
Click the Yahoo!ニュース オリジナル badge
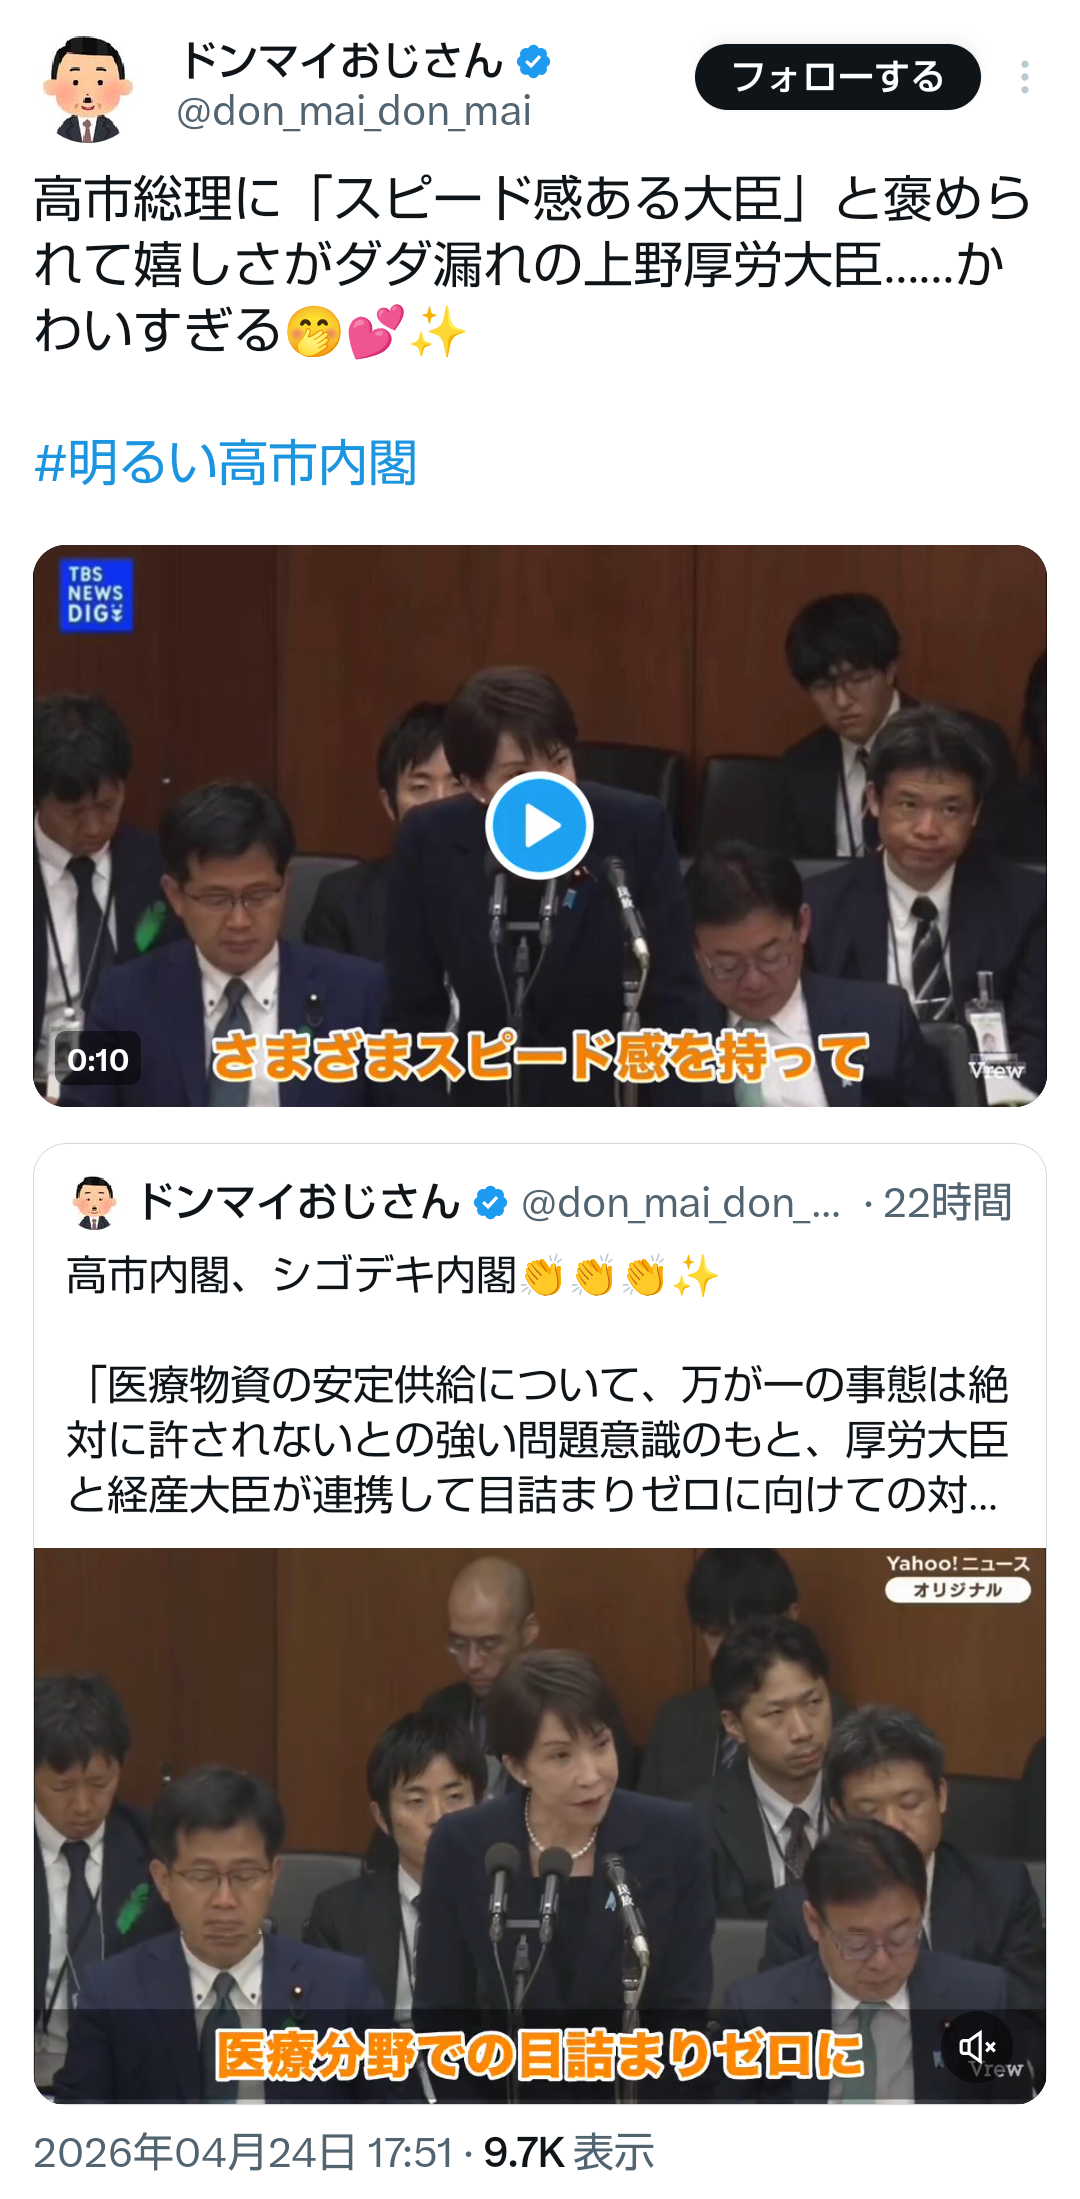(x=957, y=1578)
